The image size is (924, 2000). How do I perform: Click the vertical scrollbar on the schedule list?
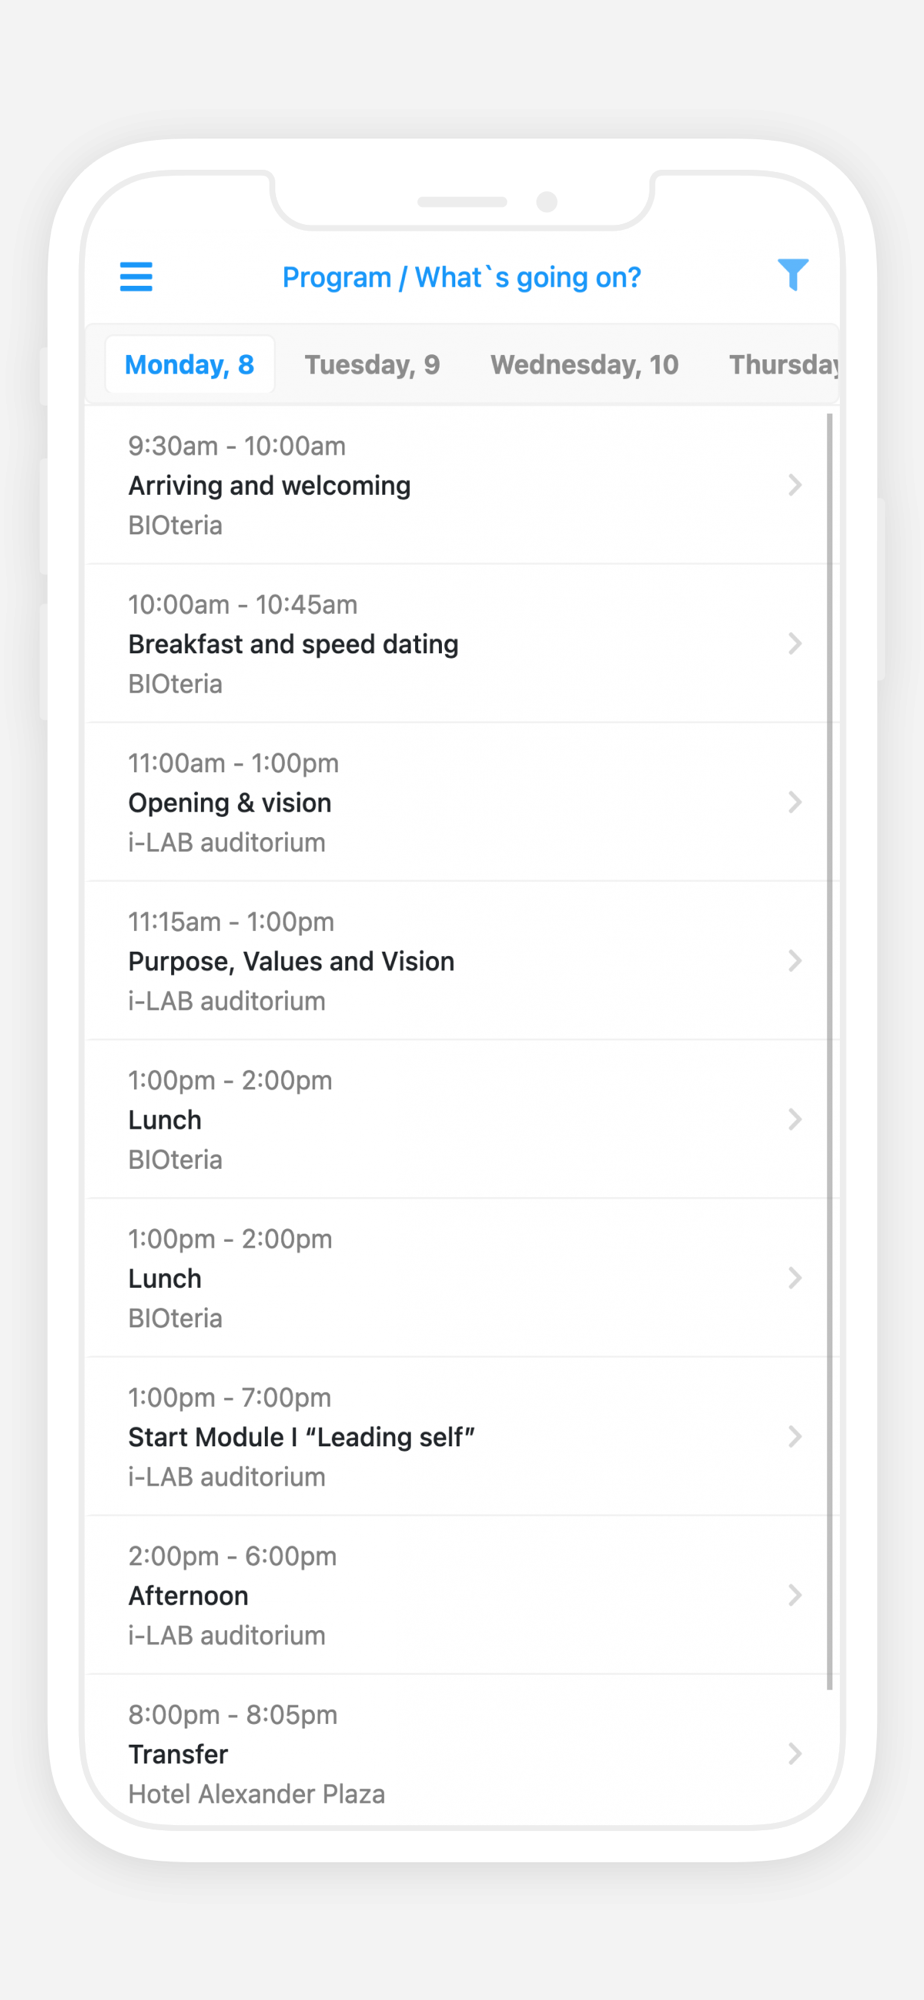830,1050
